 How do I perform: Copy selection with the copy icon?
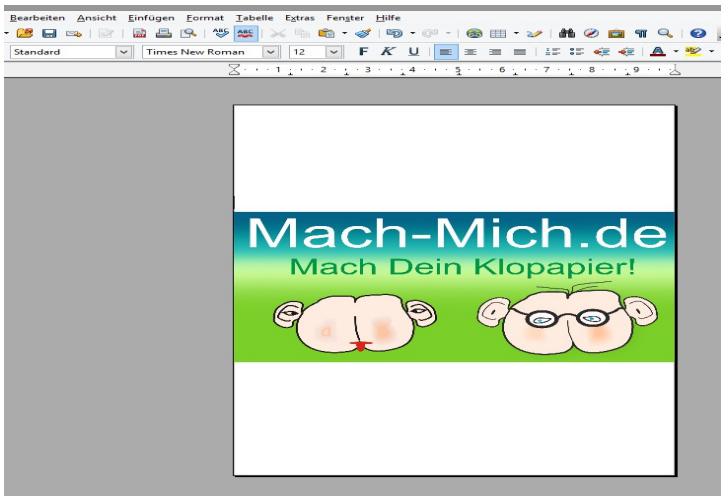coord(302,33)
